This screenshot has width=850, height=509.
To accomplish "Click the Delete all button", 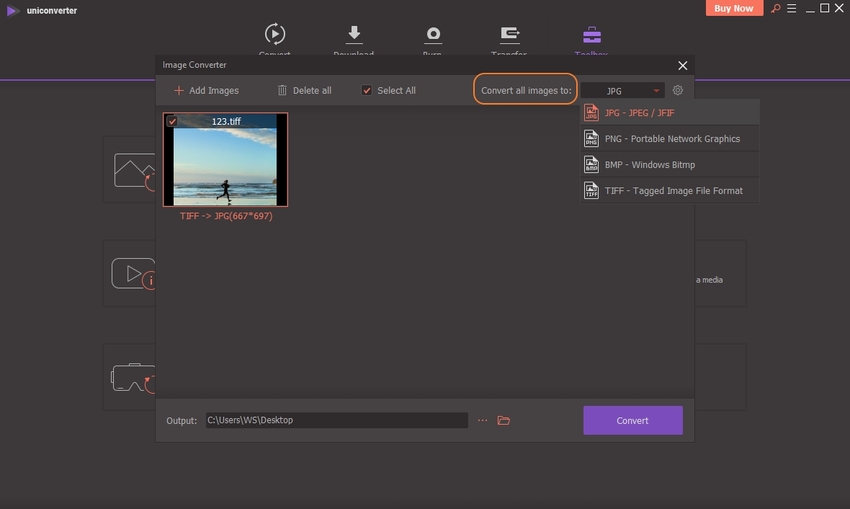I will click(304, 90).
